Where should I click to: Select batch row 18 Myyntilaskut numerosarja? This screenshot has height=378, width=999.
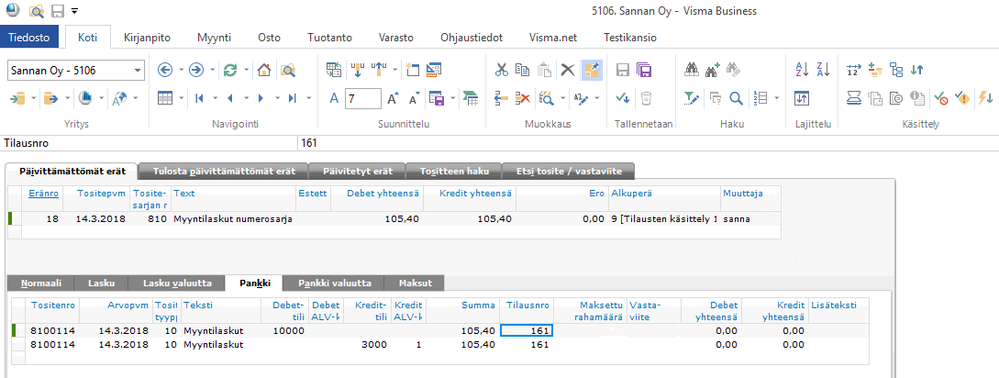coord(393,219)
